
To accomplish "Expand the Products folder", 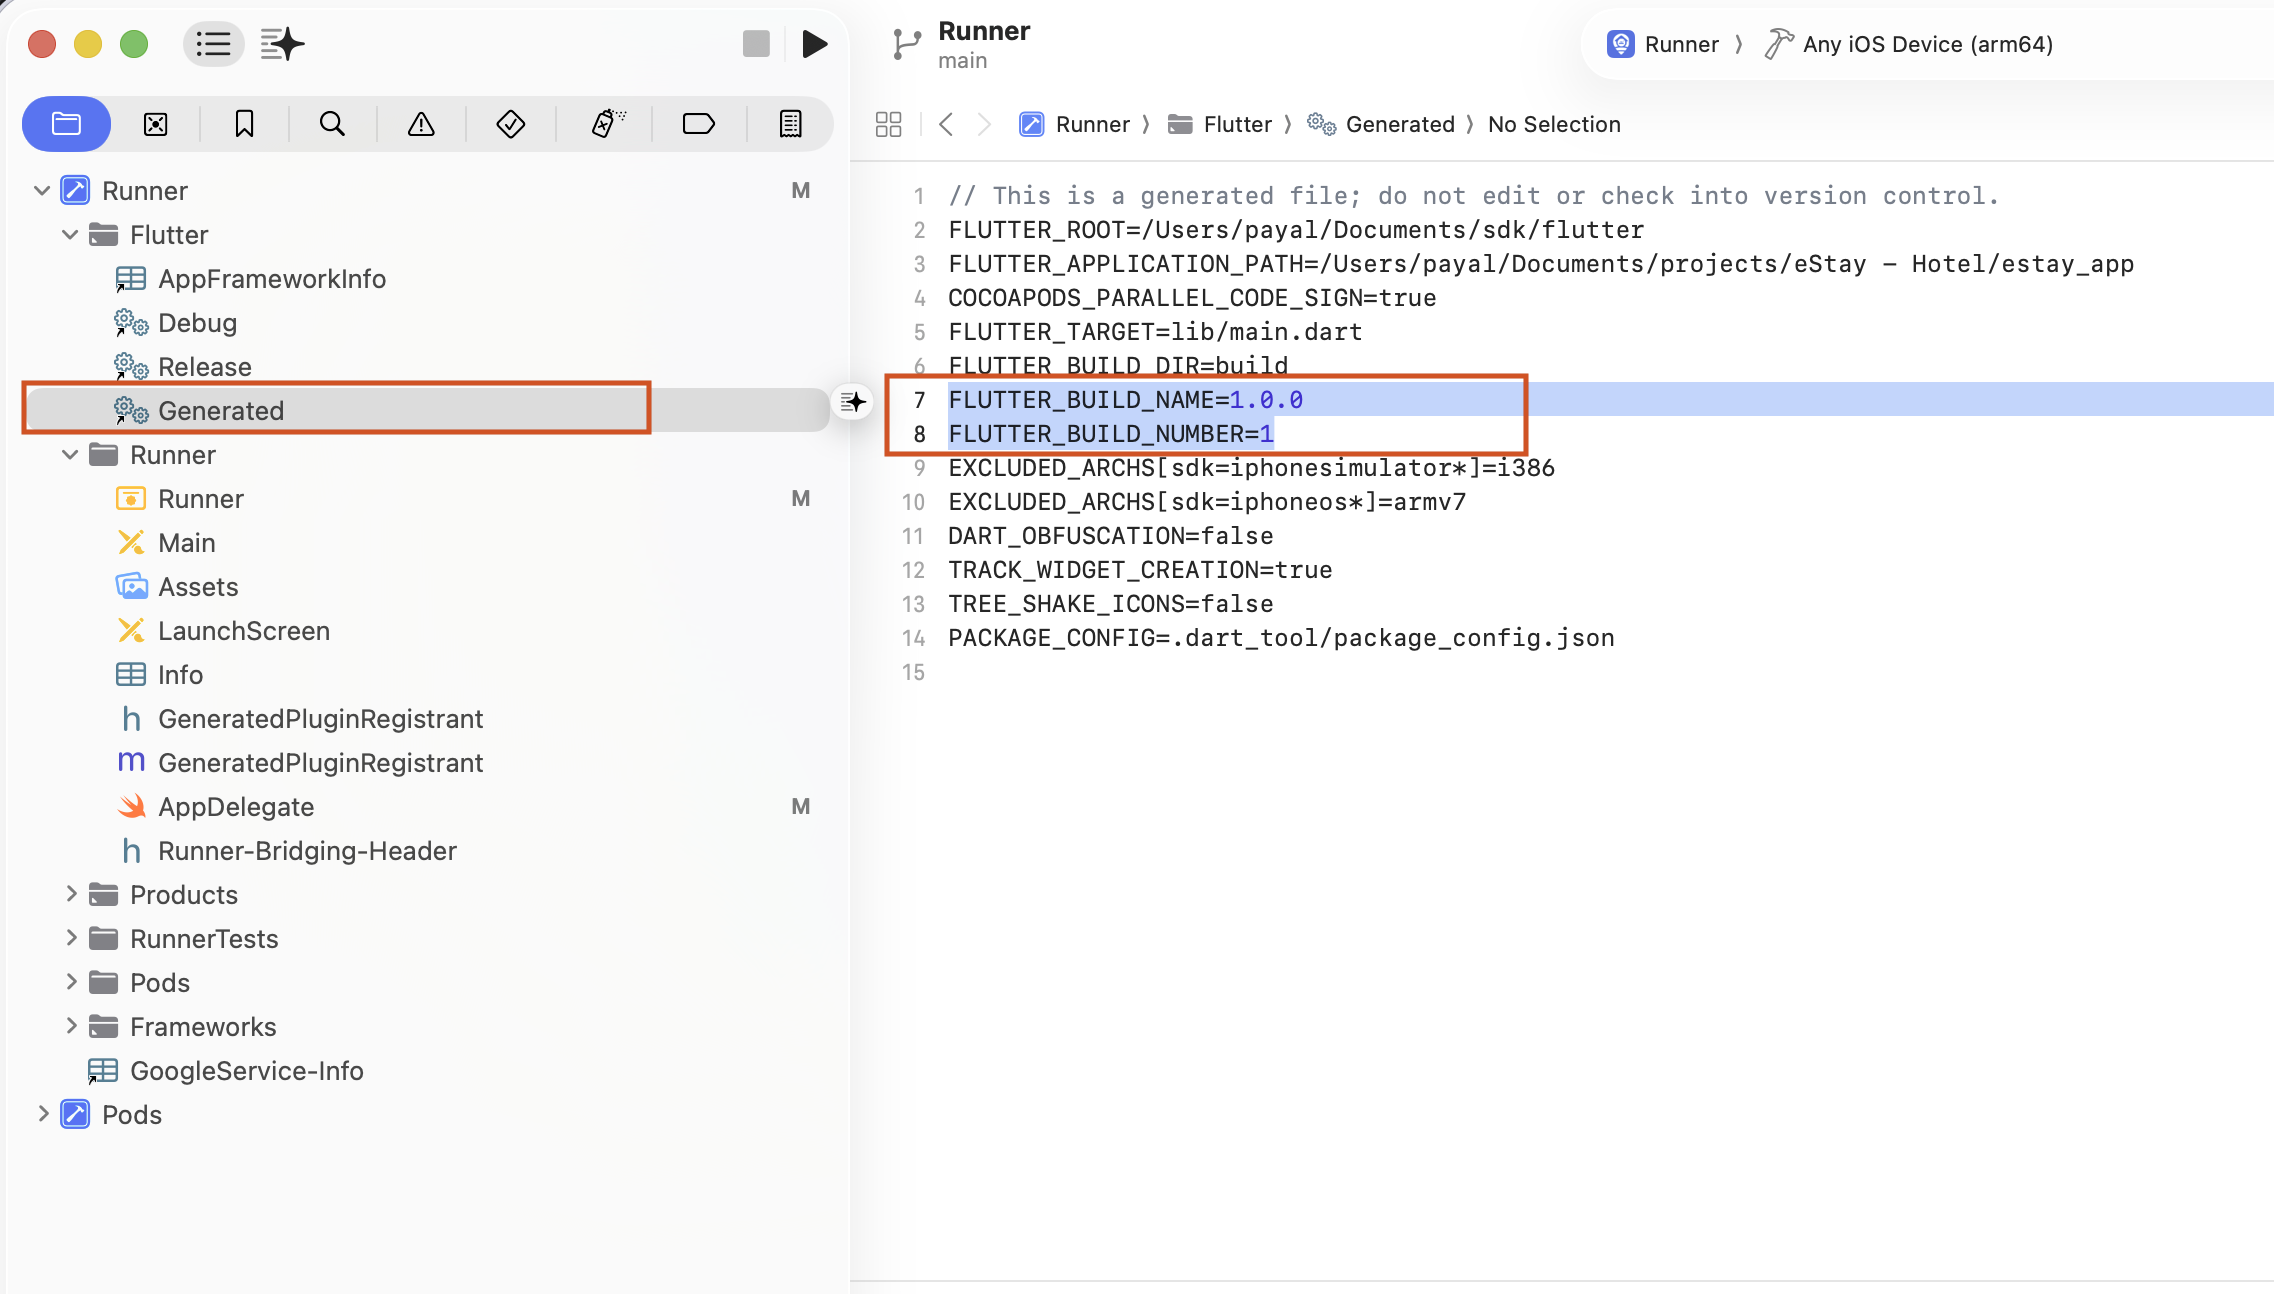I will pyautogui.click(x=70, y=894).
